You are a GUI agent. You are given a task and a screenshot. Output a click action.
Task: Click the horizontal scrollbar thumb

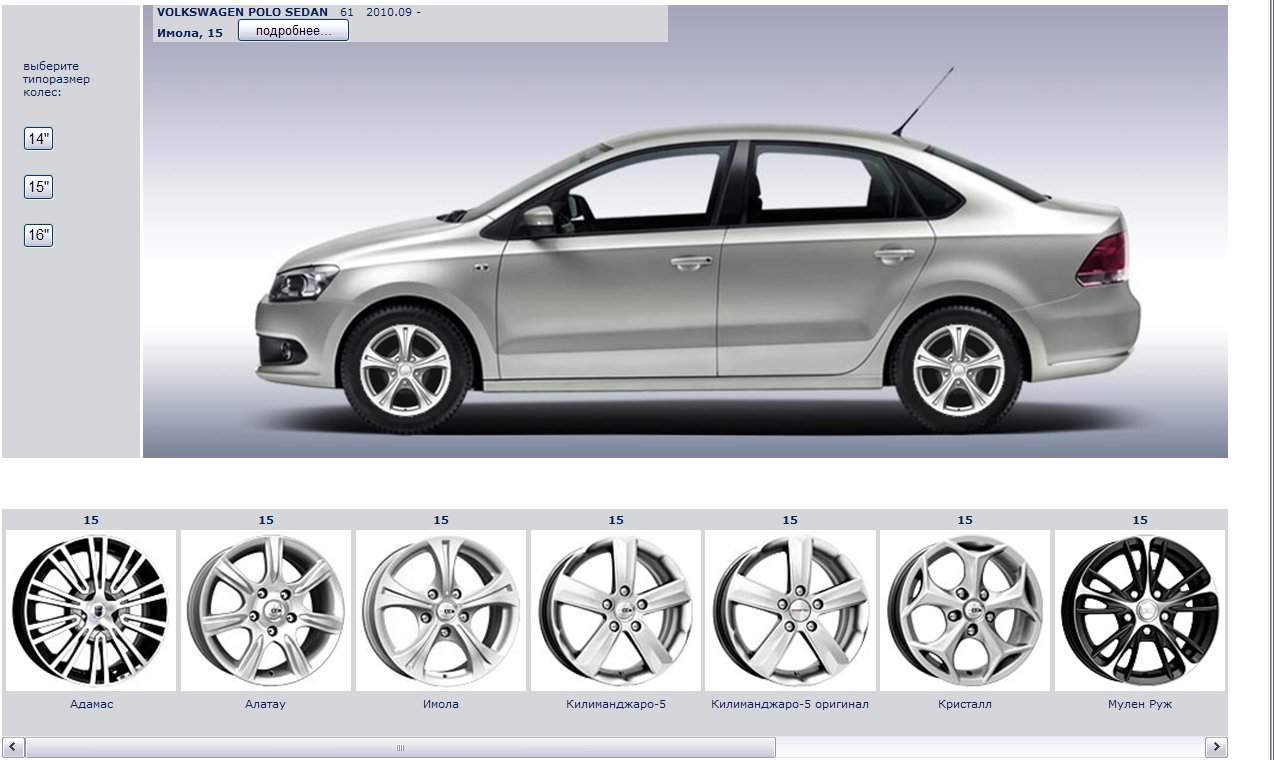tap(400, 747)
